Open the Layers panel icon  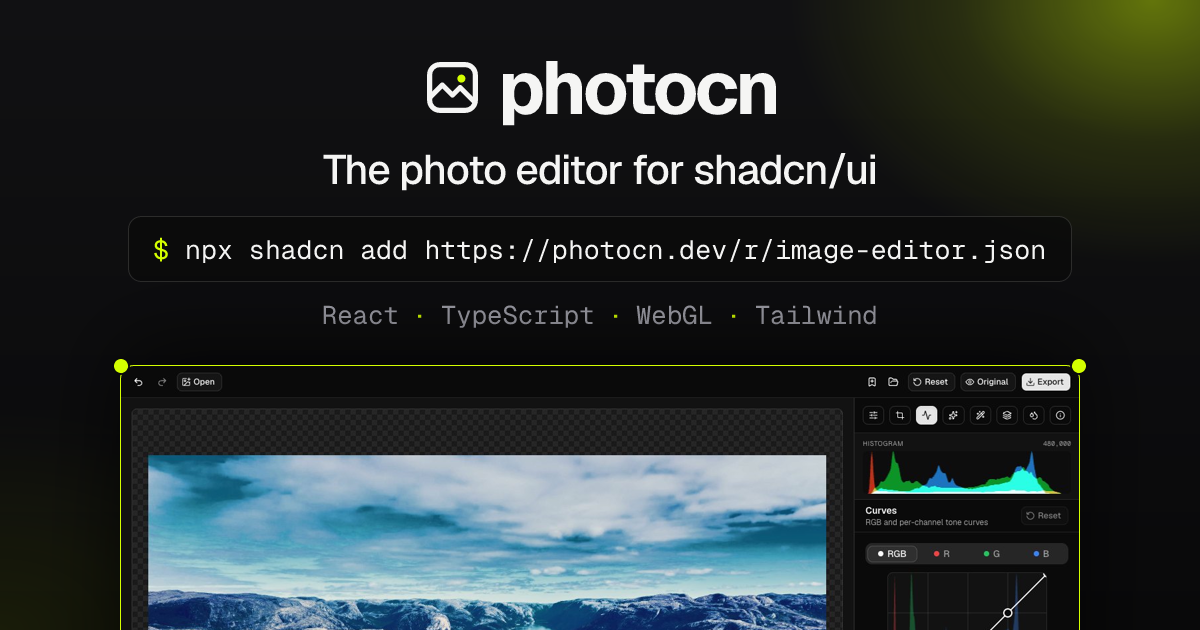click(1008, 415)
